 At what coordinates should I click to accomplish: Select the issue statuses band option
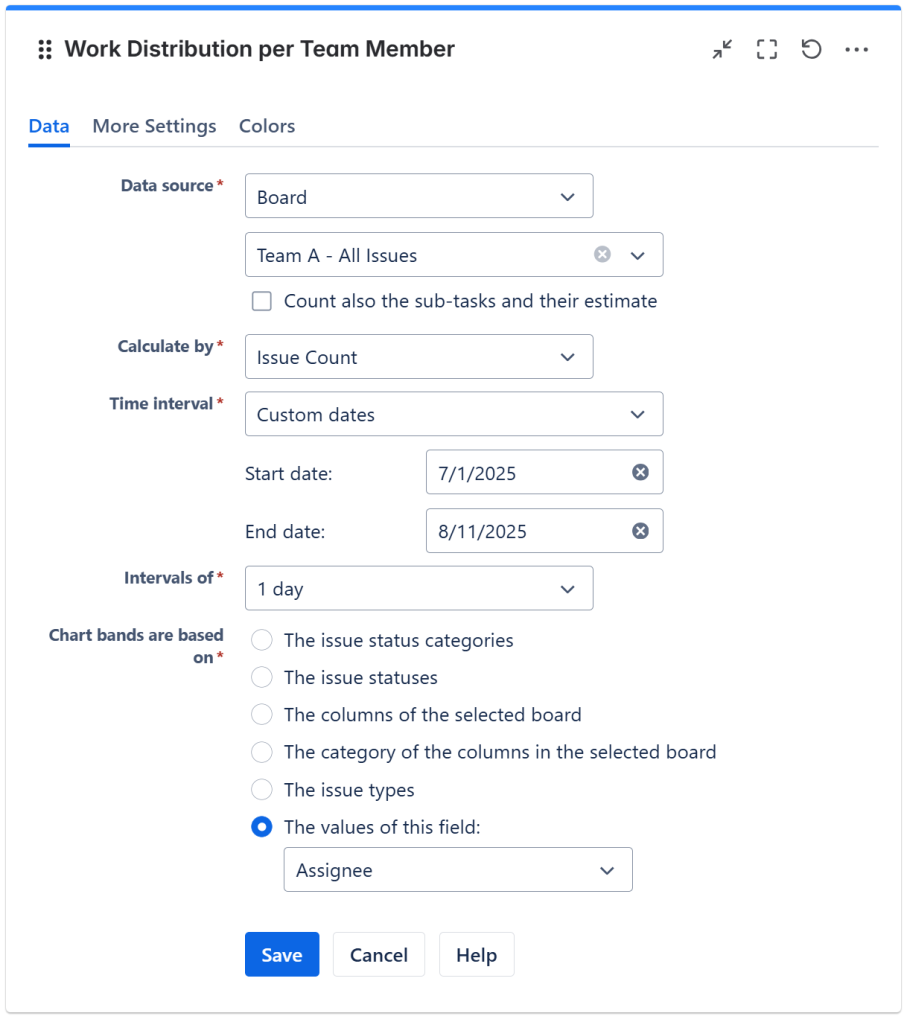coord(261,677)
